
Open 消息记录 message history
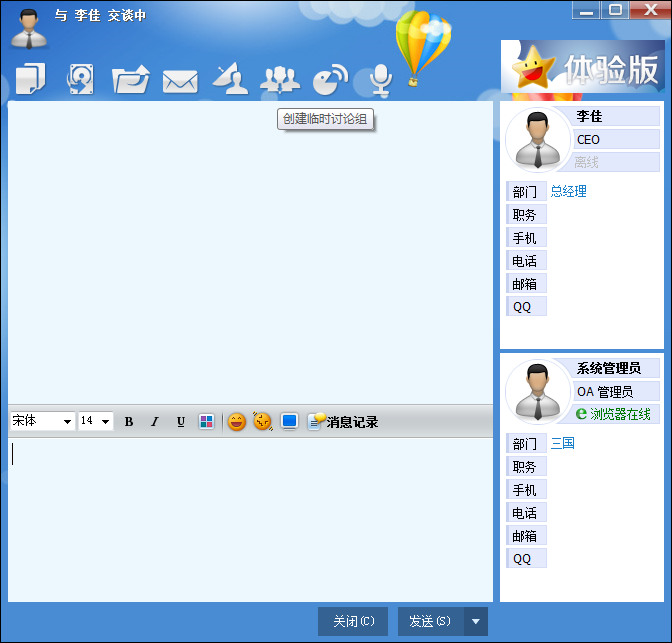(343, 422)
